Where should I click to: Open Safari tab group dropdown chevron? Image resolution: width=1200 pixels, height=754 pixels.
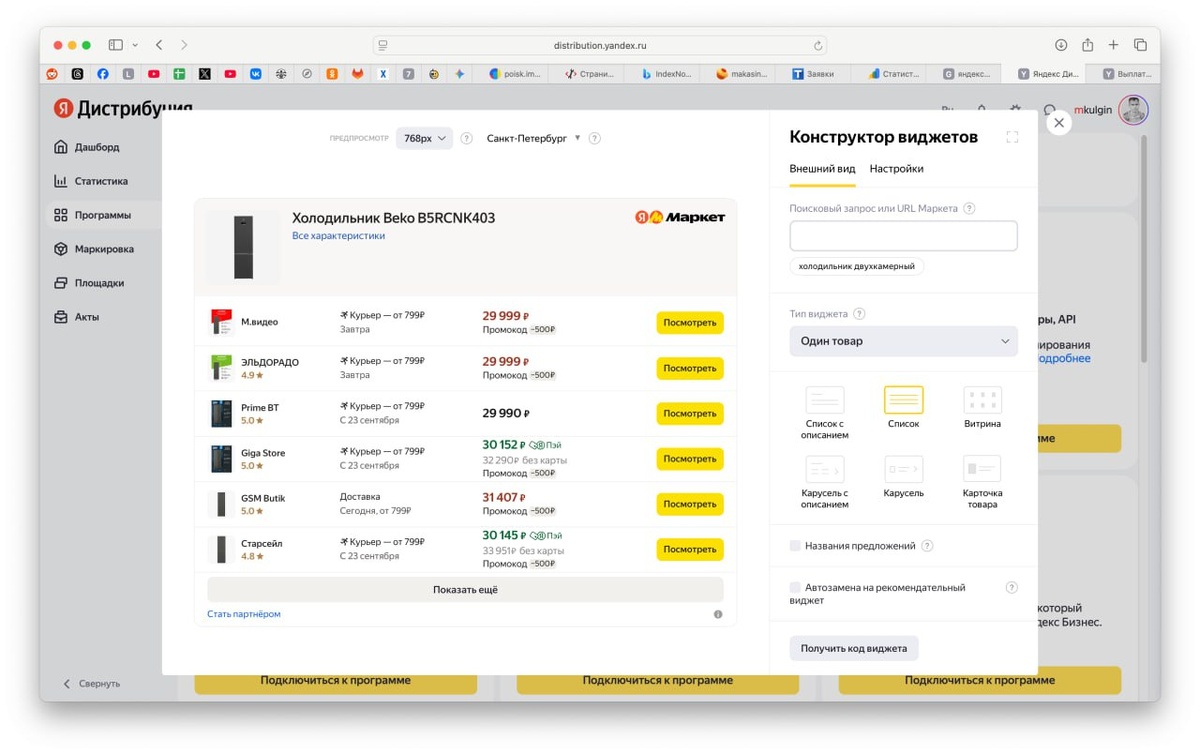[x=135, y=45]
